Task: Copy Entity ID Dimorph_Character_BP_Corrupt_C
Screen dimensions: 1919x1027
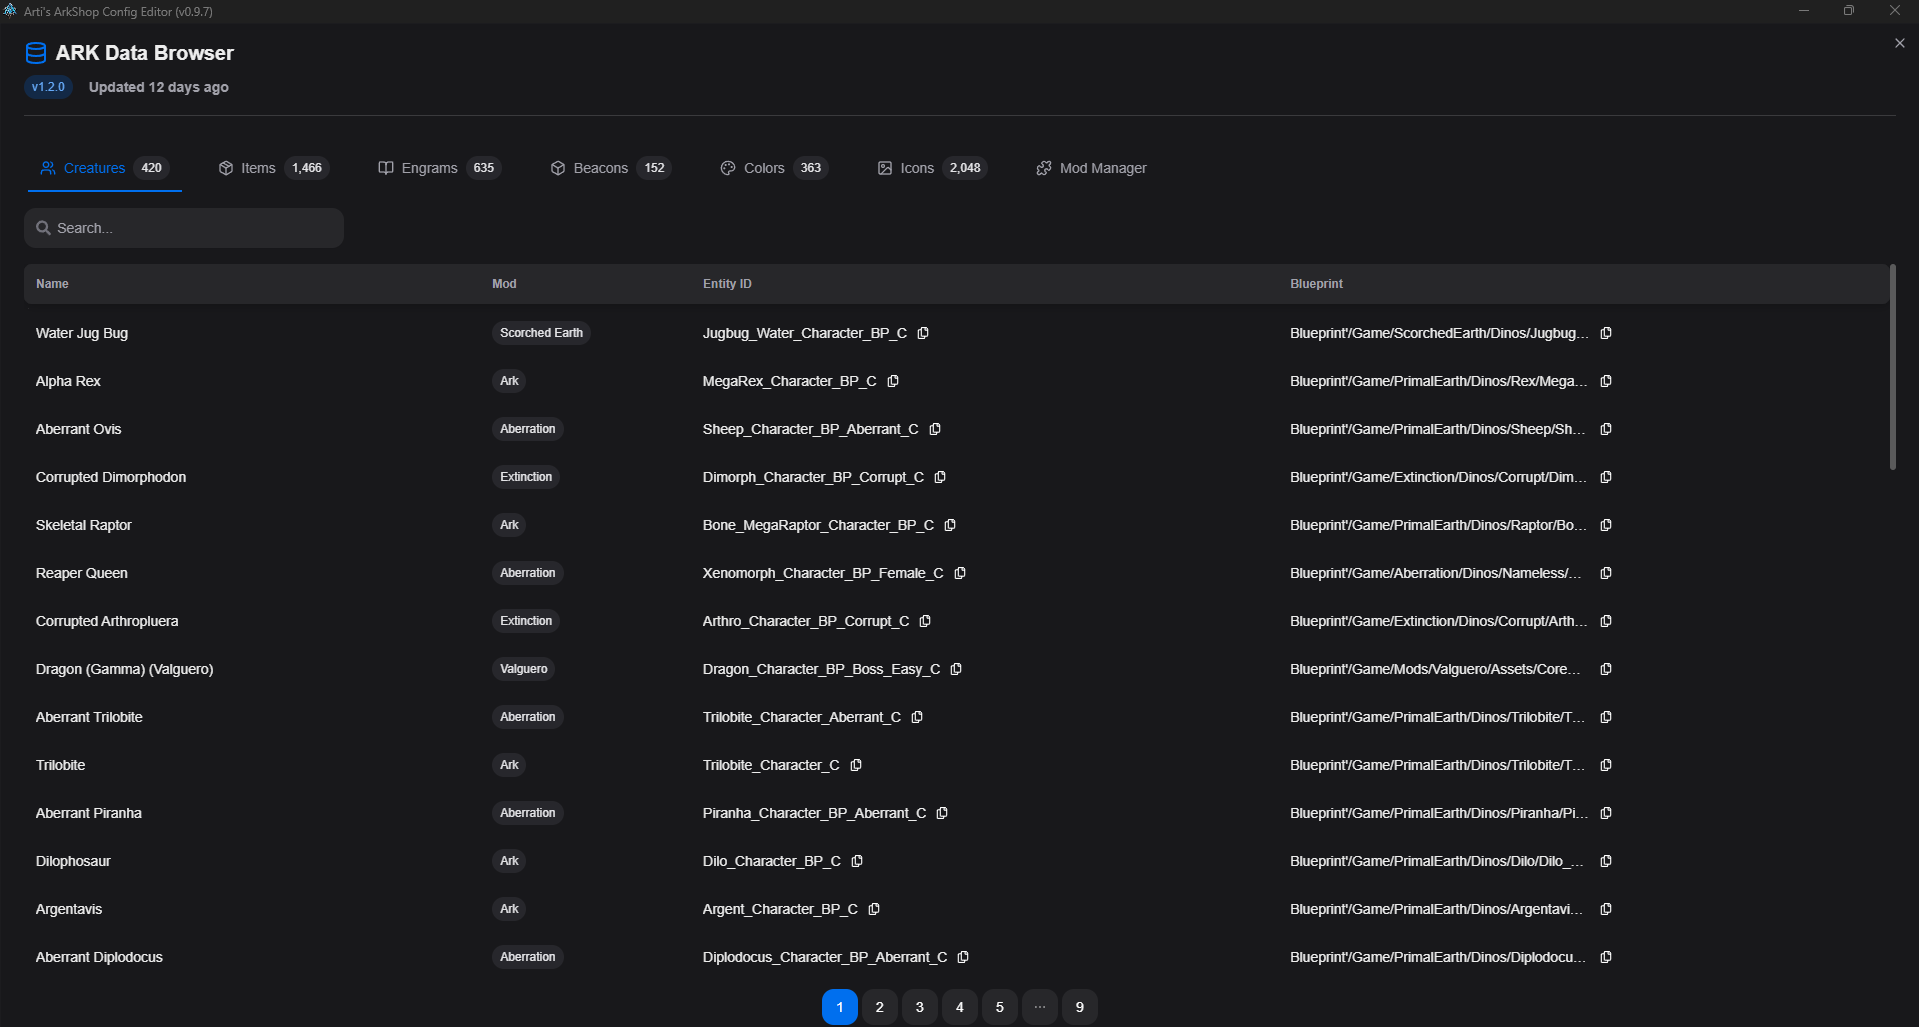Action: pyautogui.click(x=940, y=477)
